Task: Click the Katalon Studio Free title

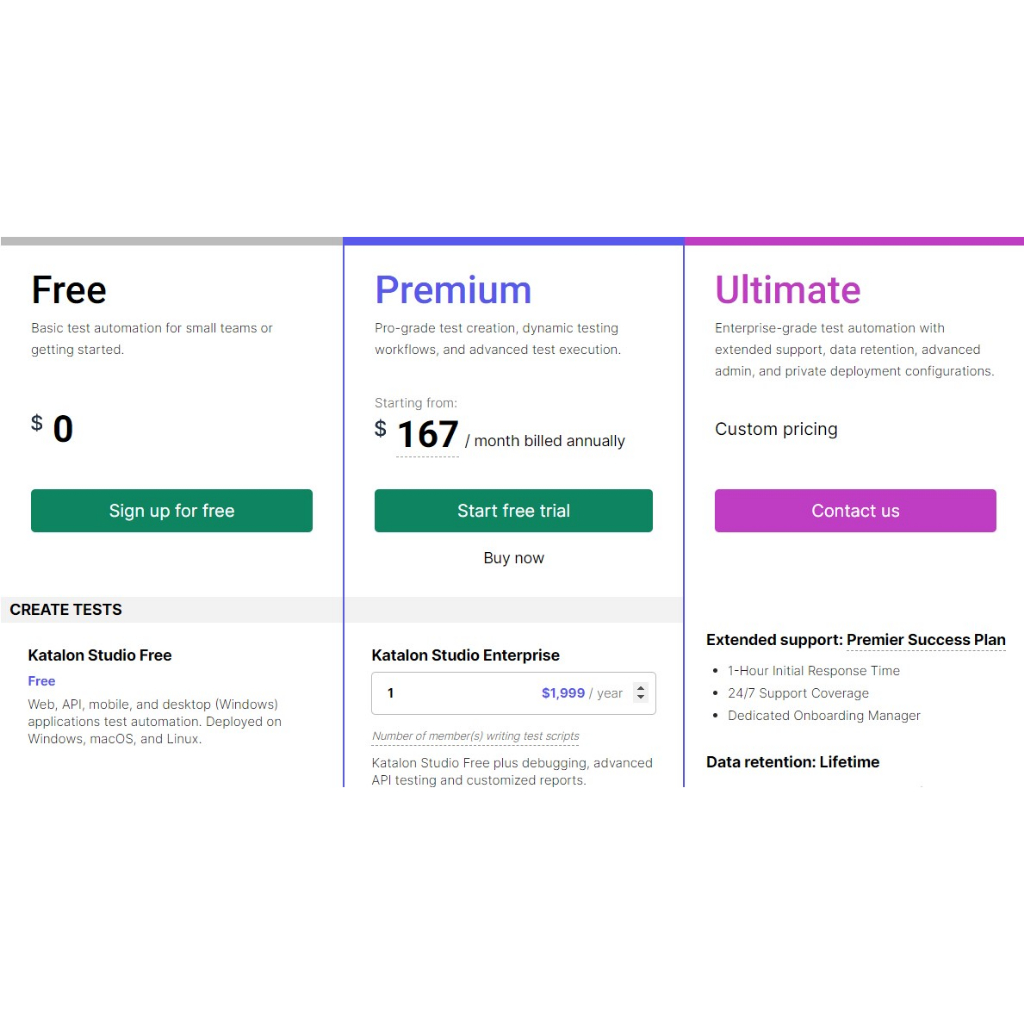Action: pyautogui.click(x=100, y=656)
